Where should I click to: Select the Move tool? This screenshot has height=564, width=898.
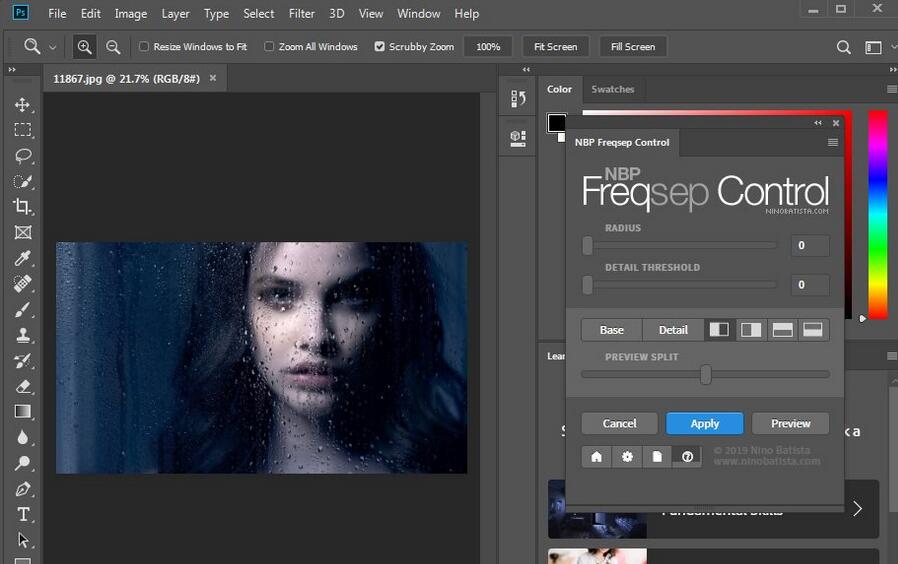[22, 105]
